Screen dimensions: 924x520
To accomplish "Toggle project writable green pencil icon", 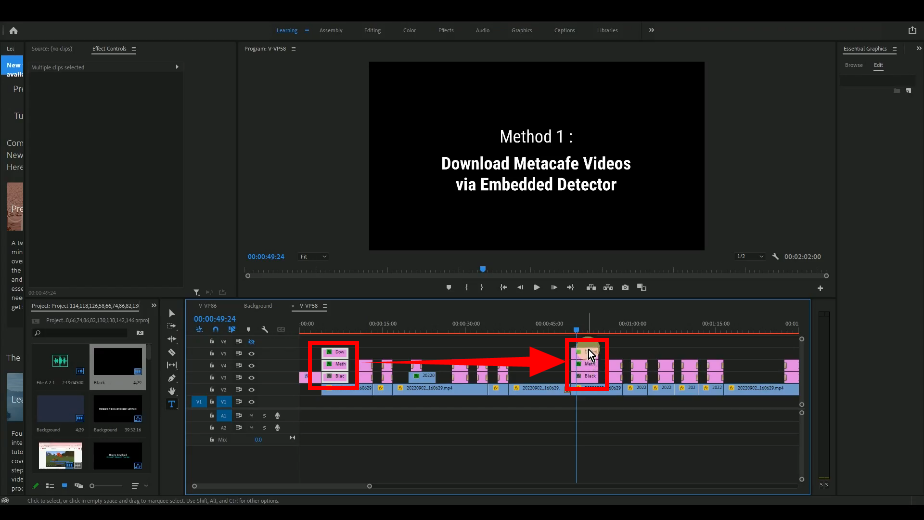I will 35,486.
